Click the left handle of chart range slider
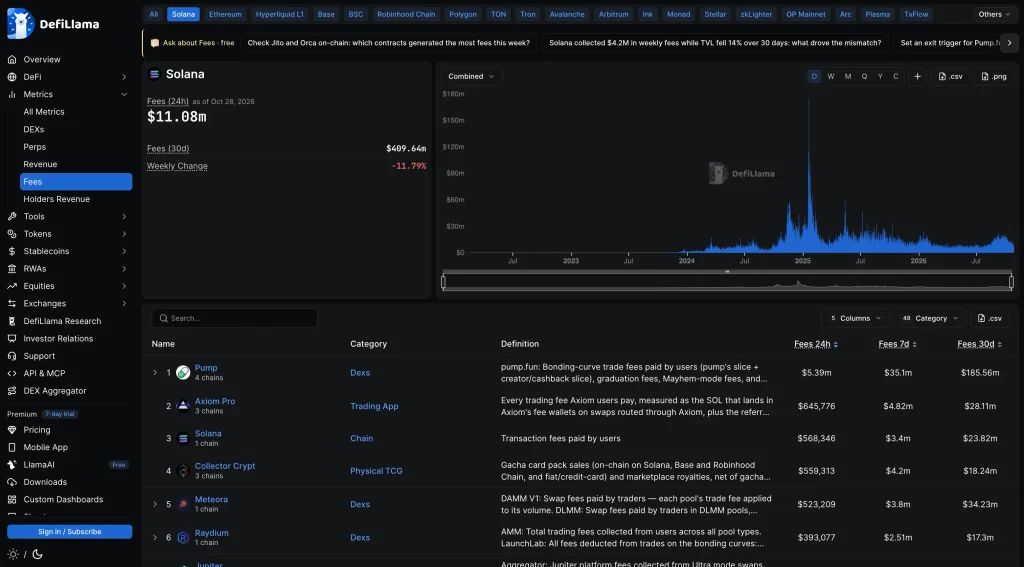 click(443, 282)
